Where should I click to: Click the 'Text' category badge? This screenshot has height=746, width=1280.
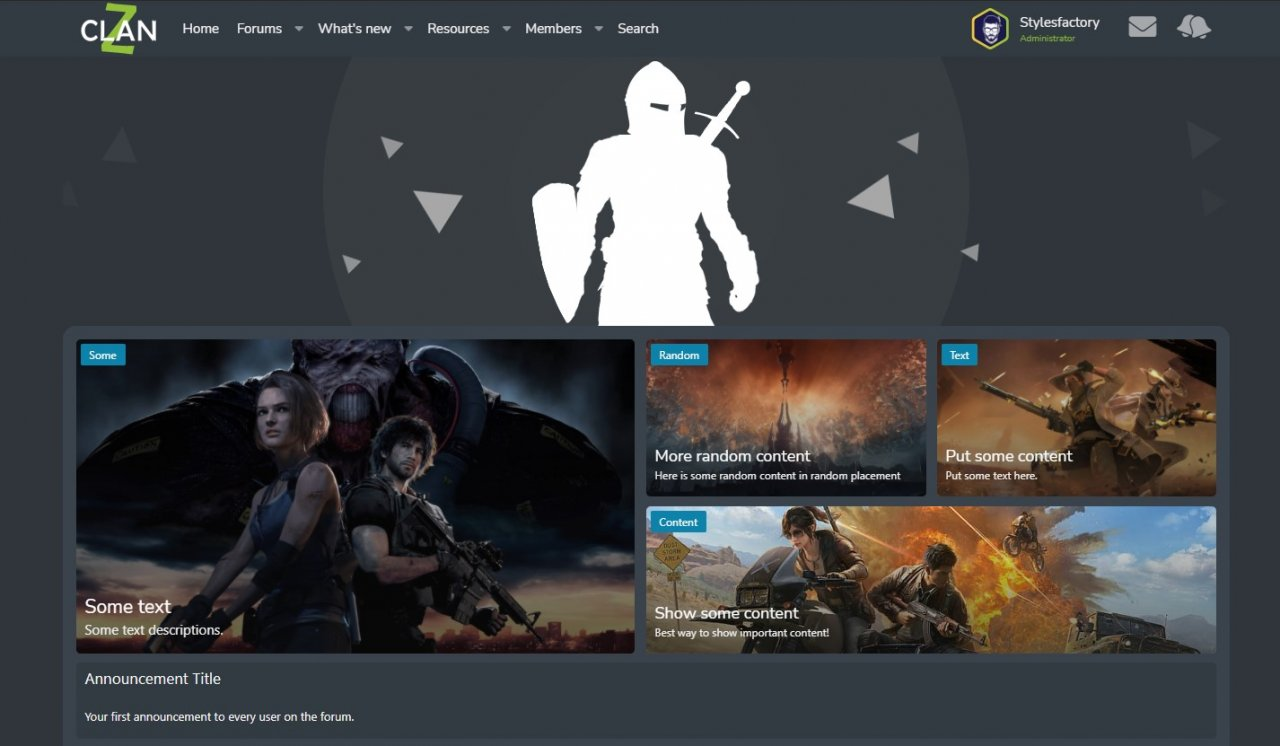point(959,355)
